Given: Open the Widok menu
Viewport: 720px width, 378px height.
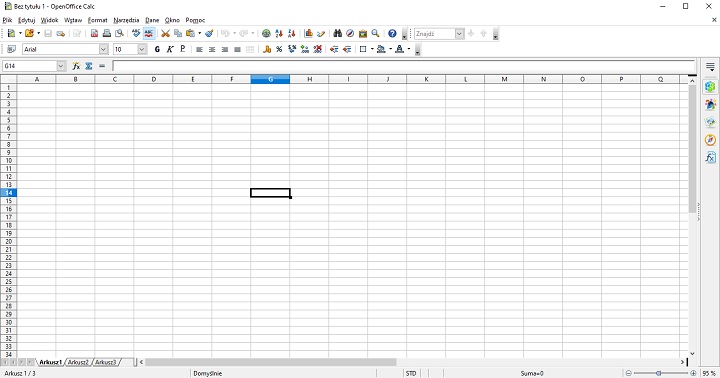Looking at the screenshot, I should [50, 20].
